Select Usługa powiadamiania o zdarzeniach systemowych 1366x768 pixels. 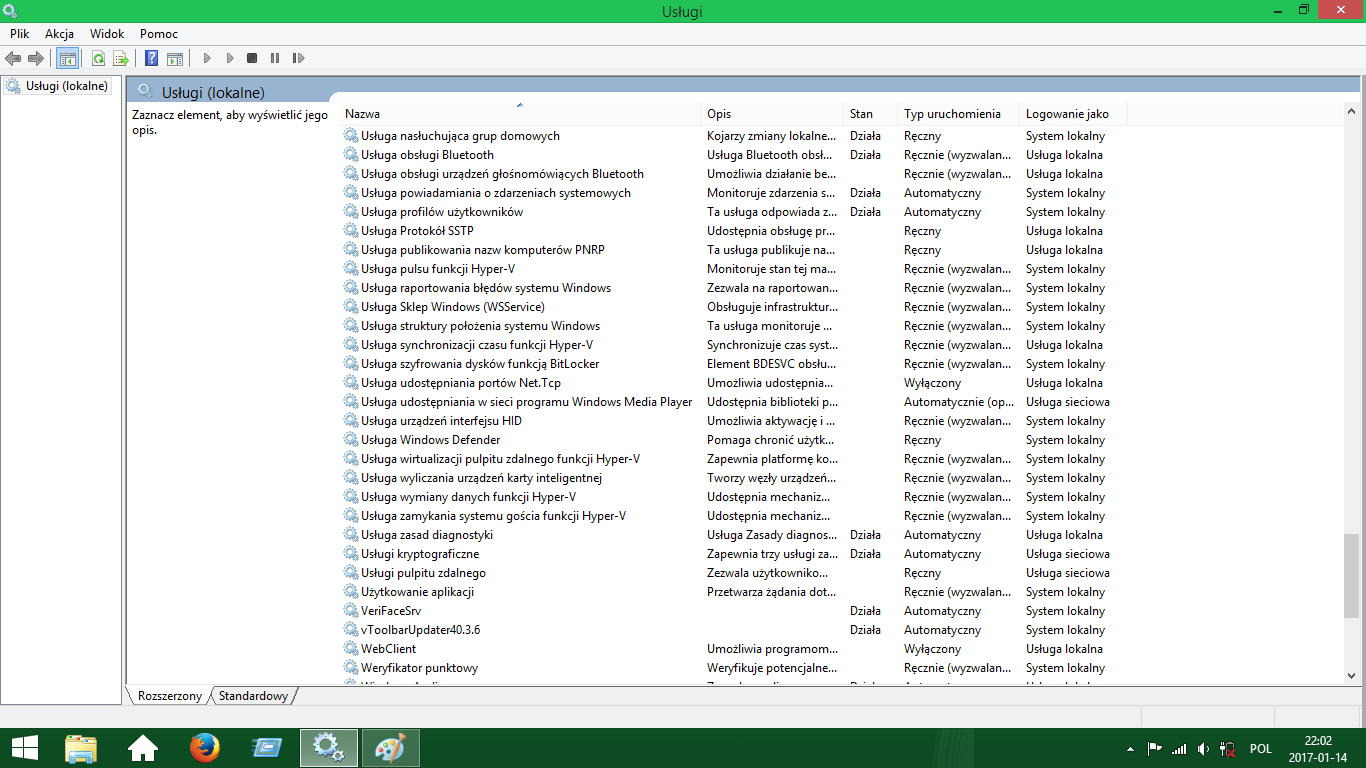(x=735, y=193)
